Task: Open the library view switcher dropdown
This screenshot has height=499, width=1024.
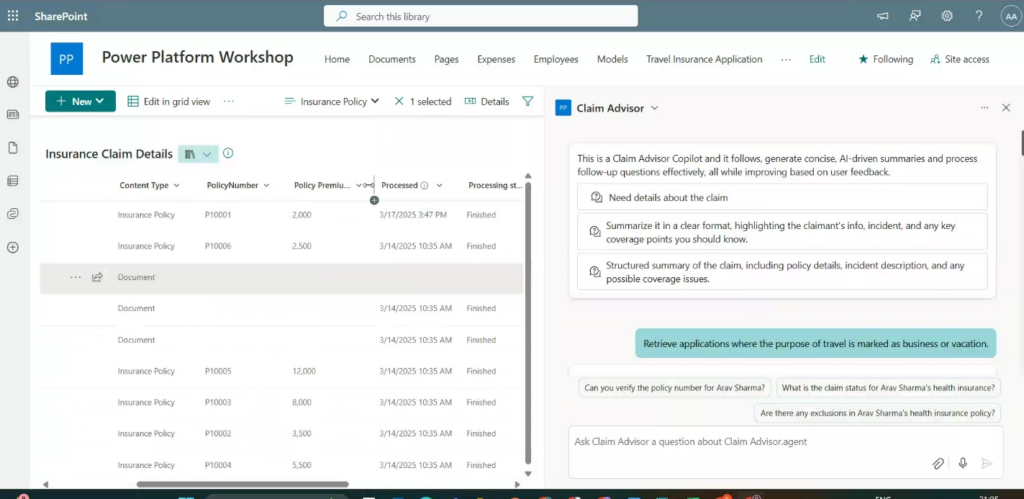Action: coord(198,154)
